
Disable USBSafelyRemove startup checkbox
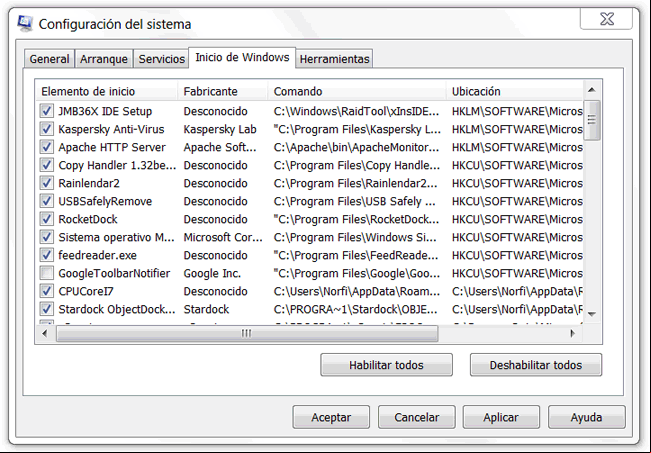(46, 201)
